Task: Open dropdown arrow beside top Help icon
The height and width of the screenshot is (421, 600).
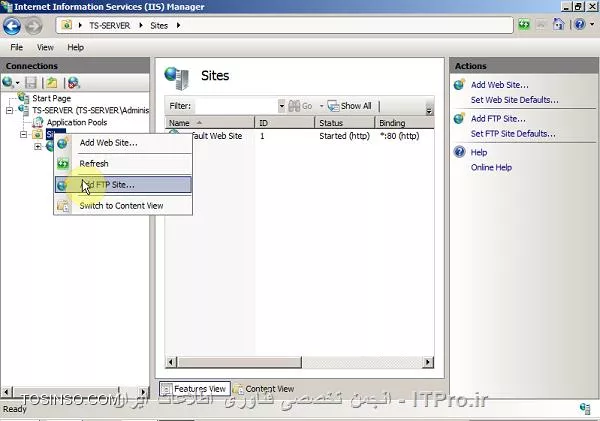Action: click(592, 24)
